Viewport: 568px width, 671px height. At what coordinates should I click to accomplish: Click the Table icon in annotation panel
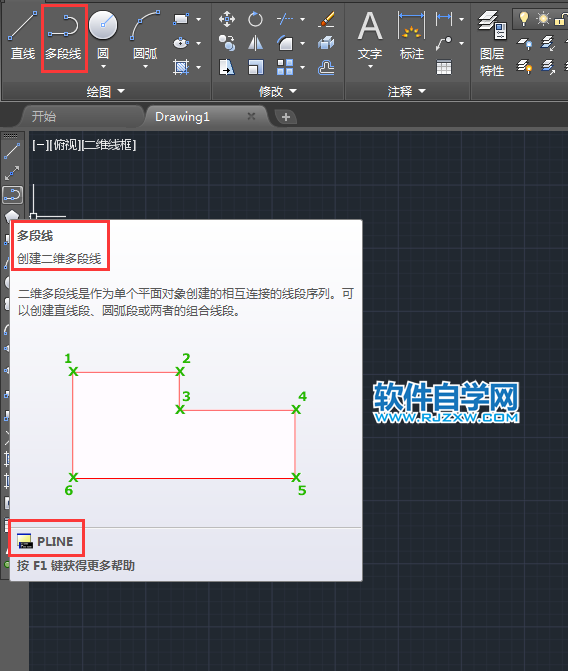click(444, 67)
